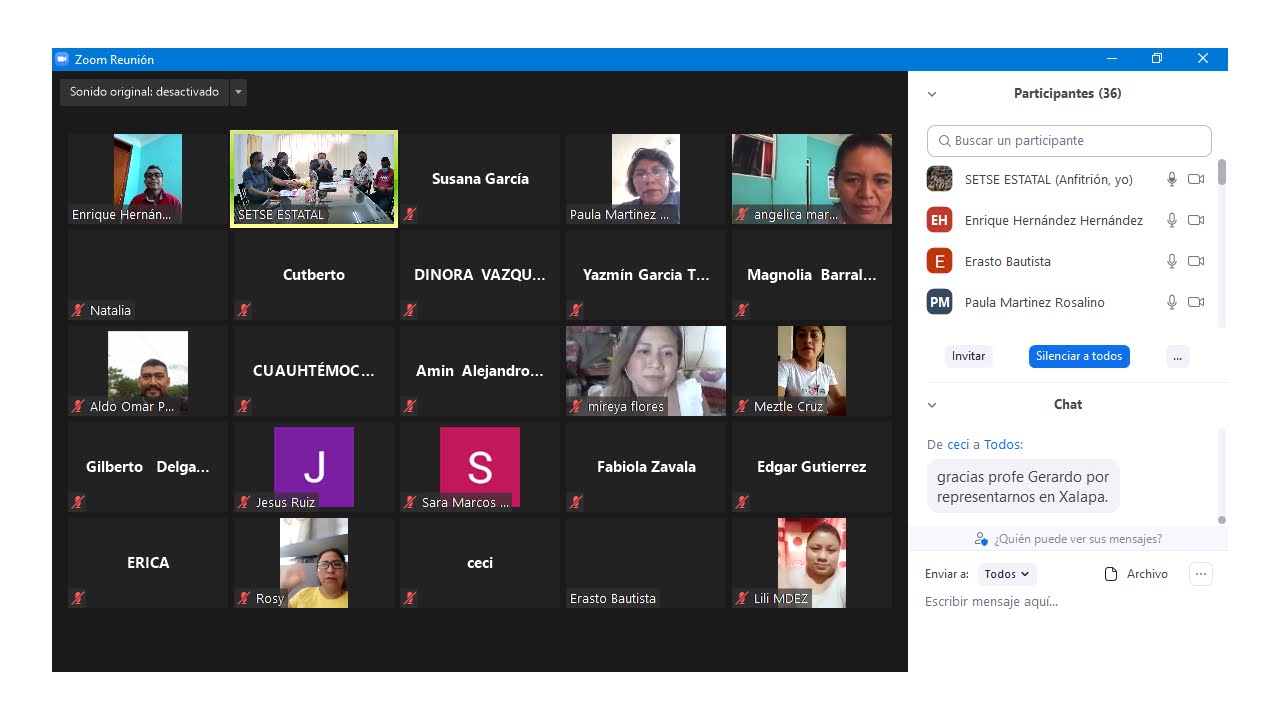1280x720 pixels.
Task: Click muted mic icon on Magnolia Barral... tile
Action: 742,310
